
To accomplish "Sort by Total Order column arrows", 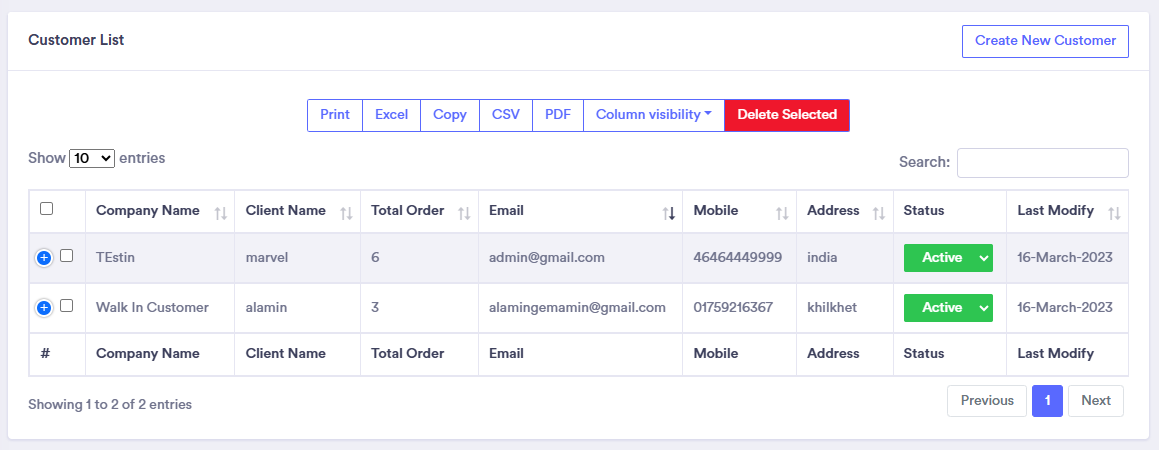I will [x=464, y=212].
